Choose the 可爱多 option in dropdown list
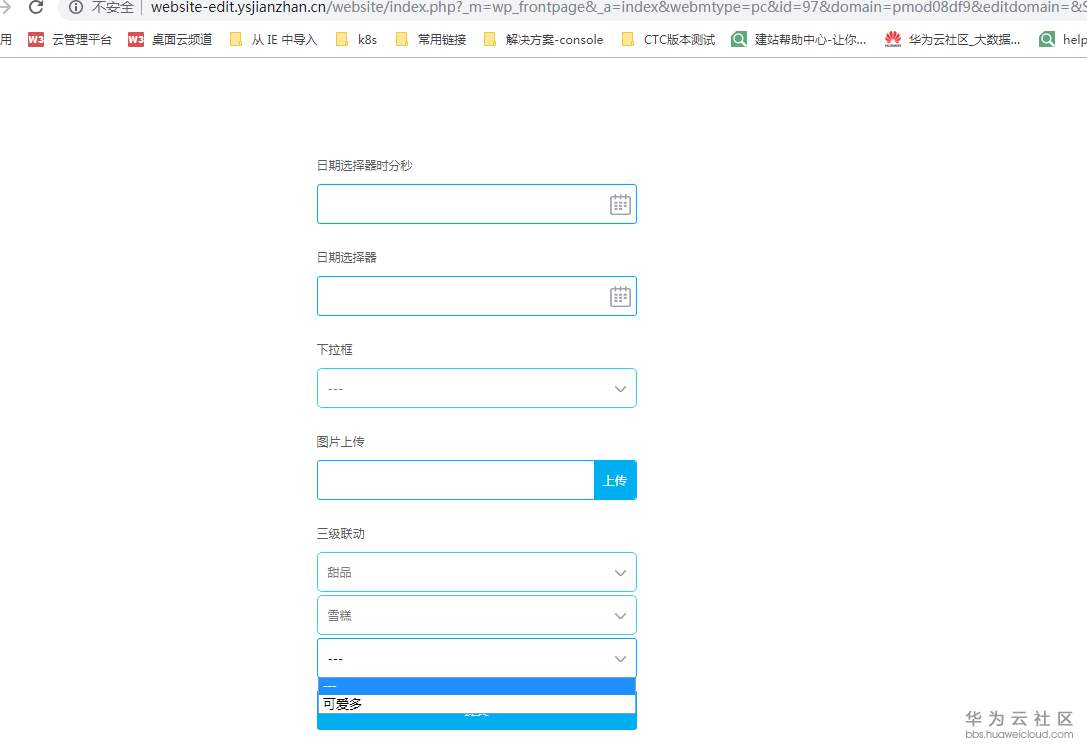Viewport: 1087px width, 749px height. (x=476, y=704)
